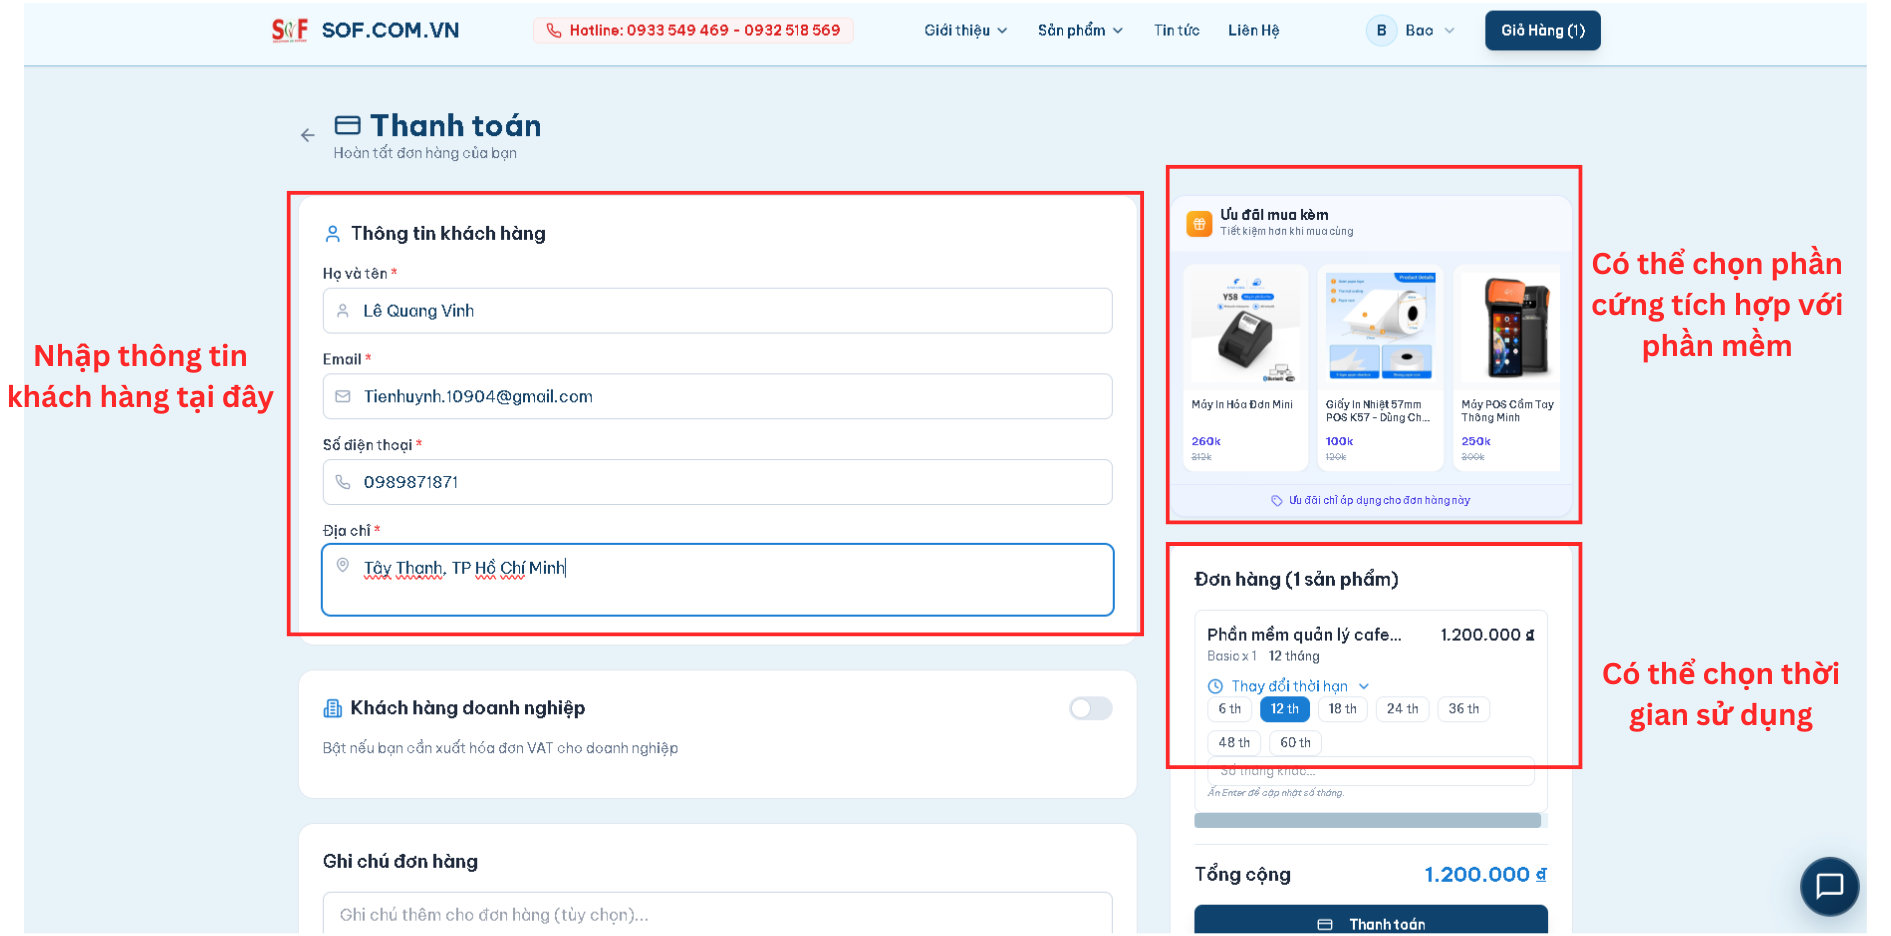This screenshot has height=936, width=1891.
Task: Click the tag icon beside Ưu đãi chỉ áp dụng
Action: click(1277, 501)
